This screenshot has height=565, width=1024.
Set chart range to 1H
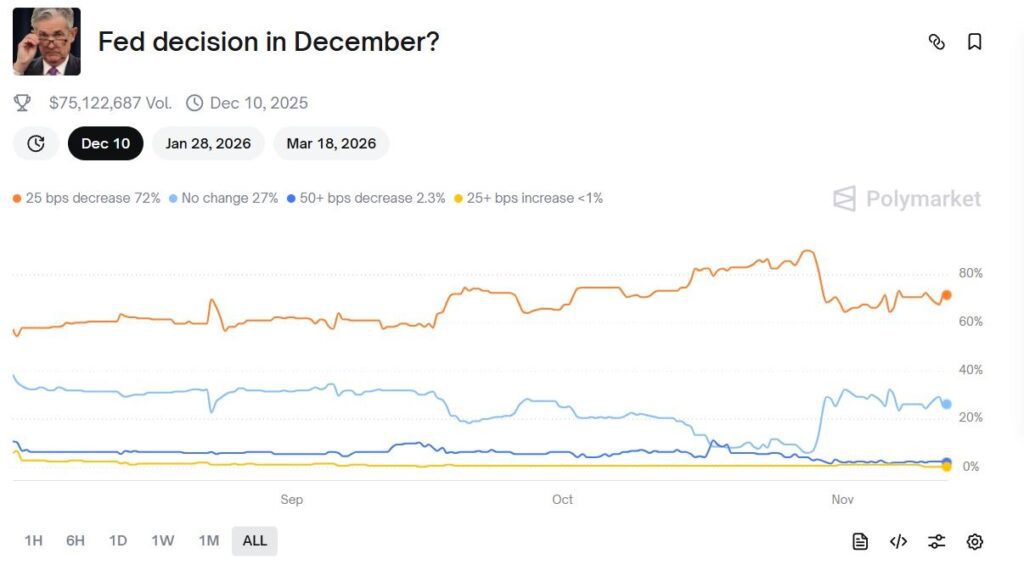[x=33, y=541]
